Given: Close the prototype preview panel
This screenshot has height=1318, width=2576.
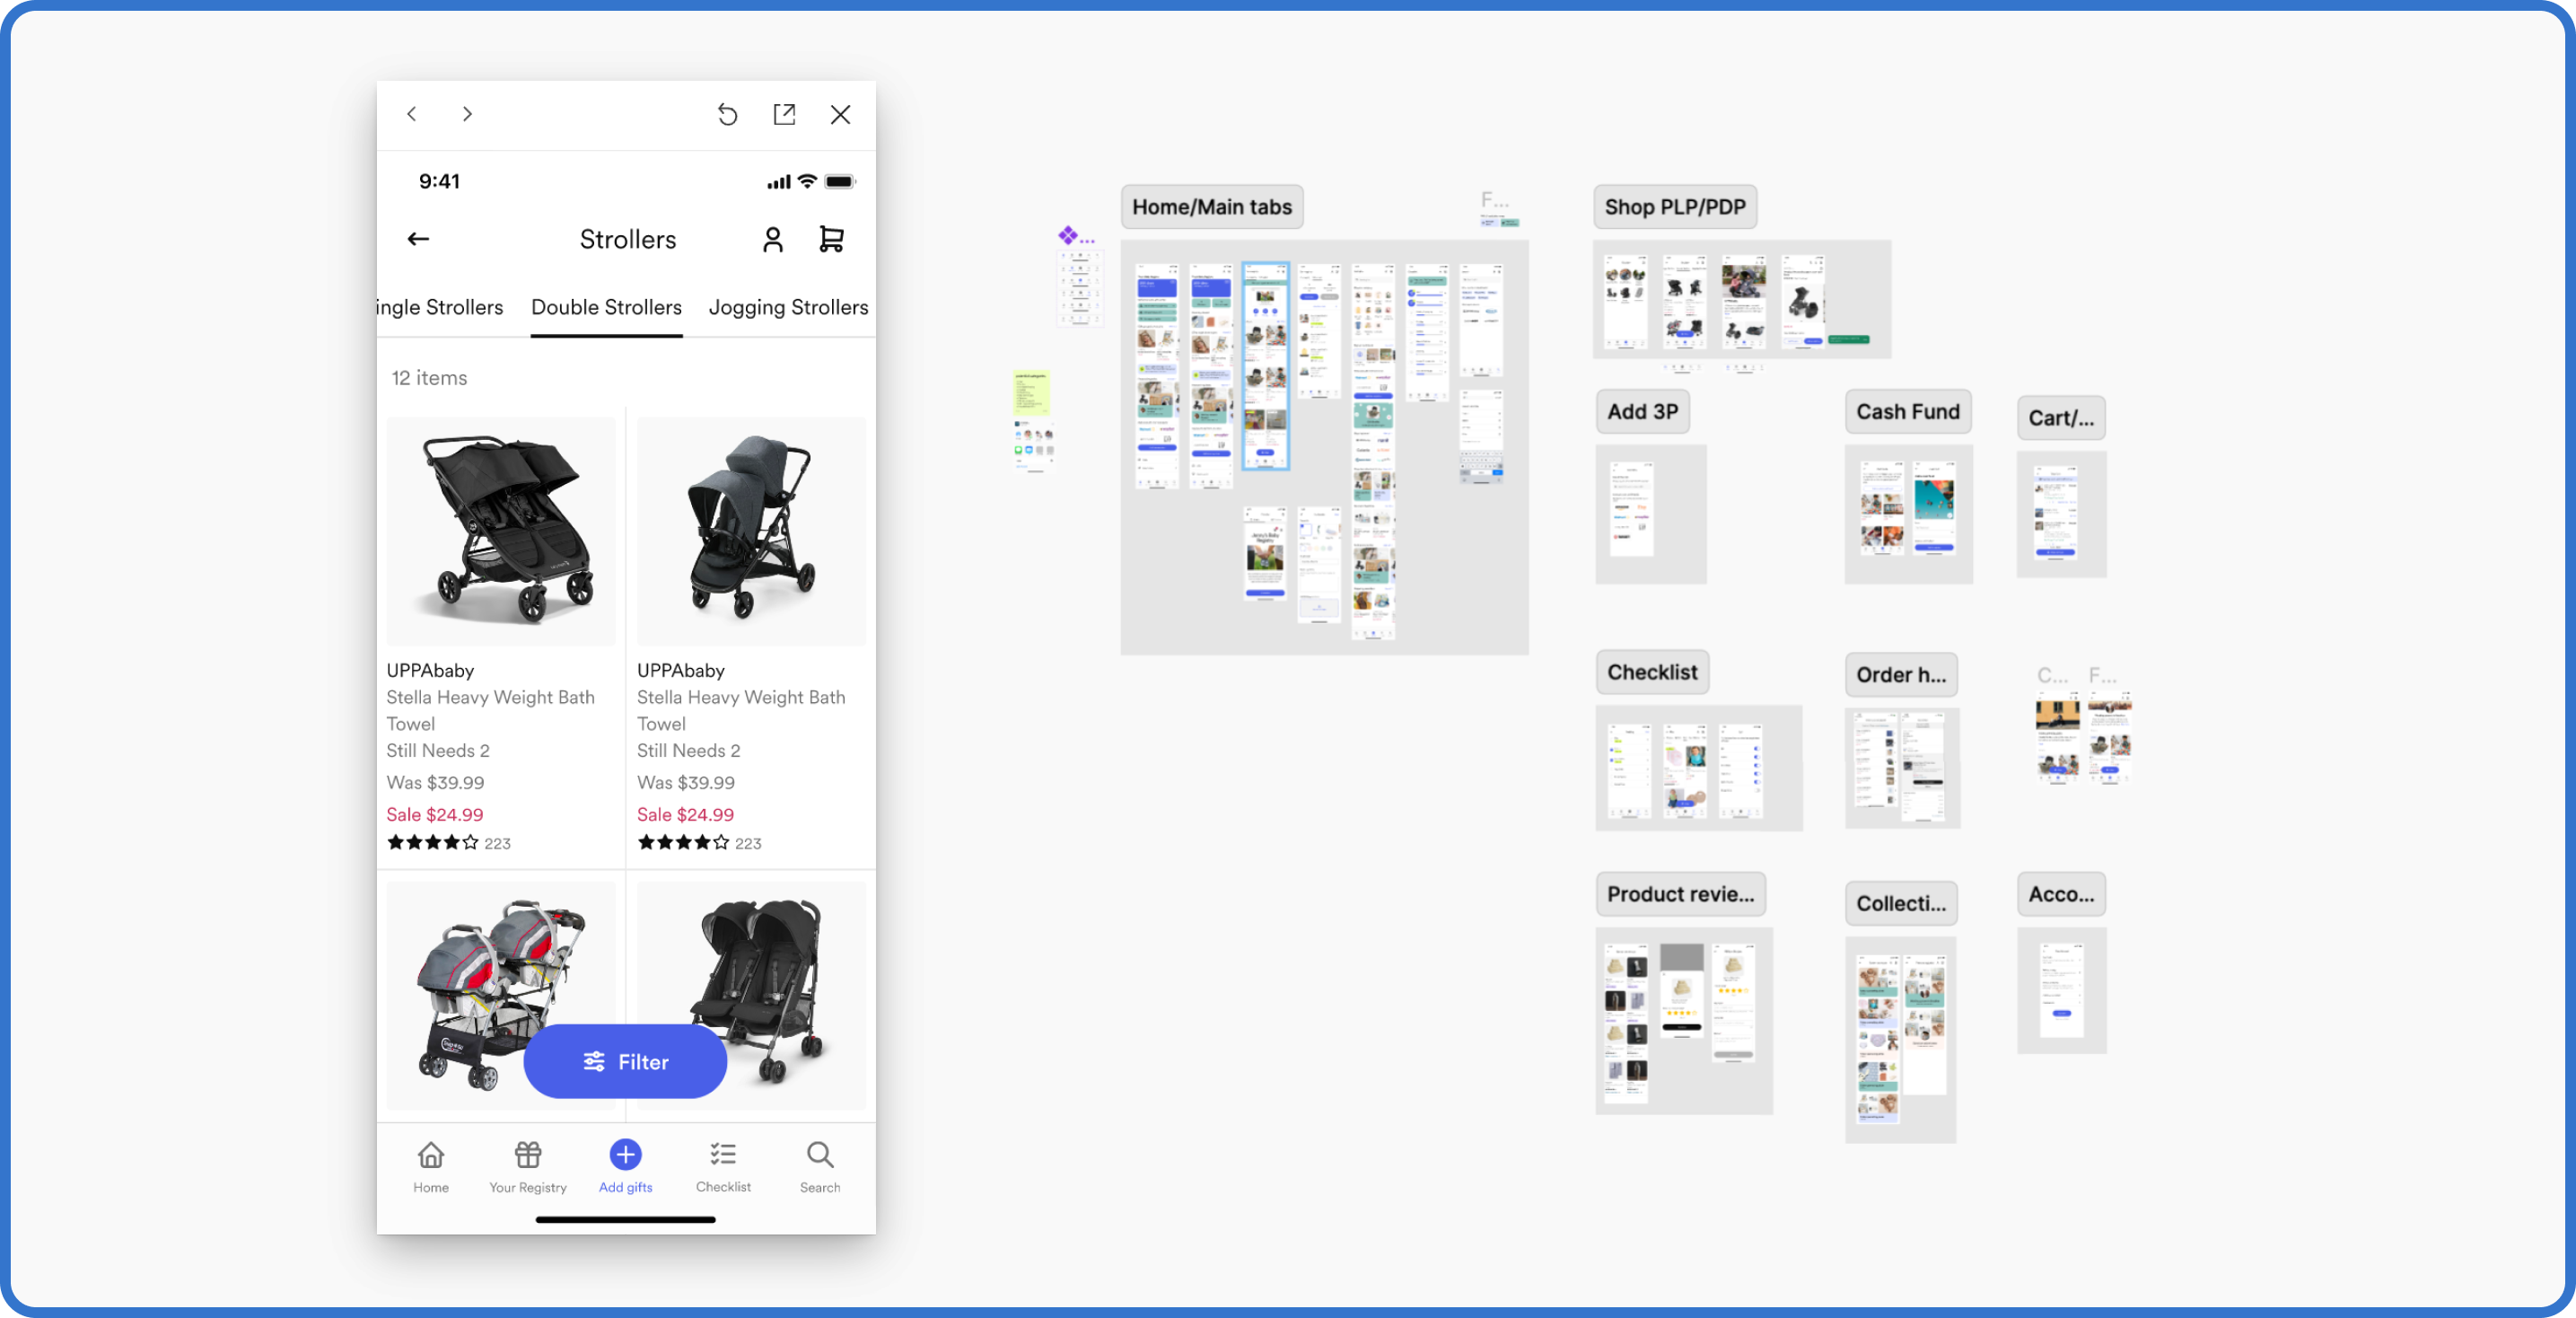Looking at the screenshot, I should (840, 115).
